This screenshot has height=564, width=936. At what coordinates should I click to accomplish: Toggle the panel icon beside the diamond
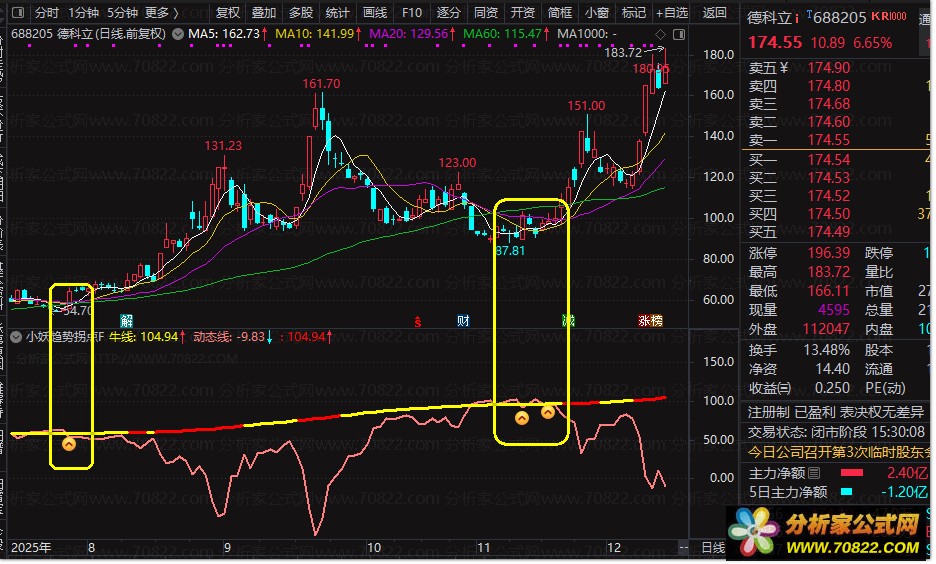click(679, 34)
